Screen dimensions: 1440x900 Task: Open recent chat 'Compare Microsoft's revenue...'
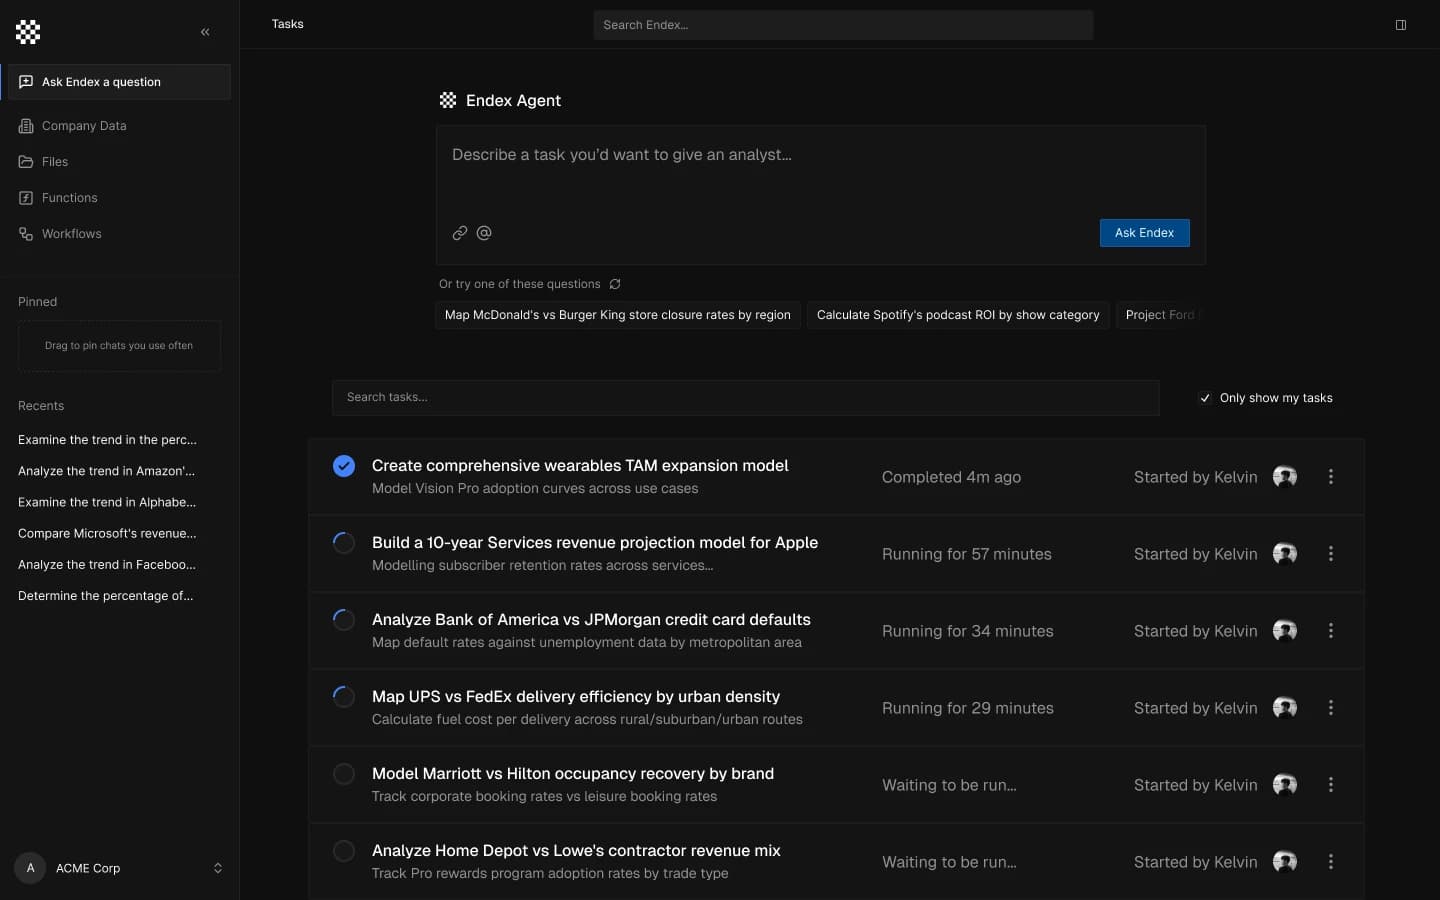tap(107, 533)
